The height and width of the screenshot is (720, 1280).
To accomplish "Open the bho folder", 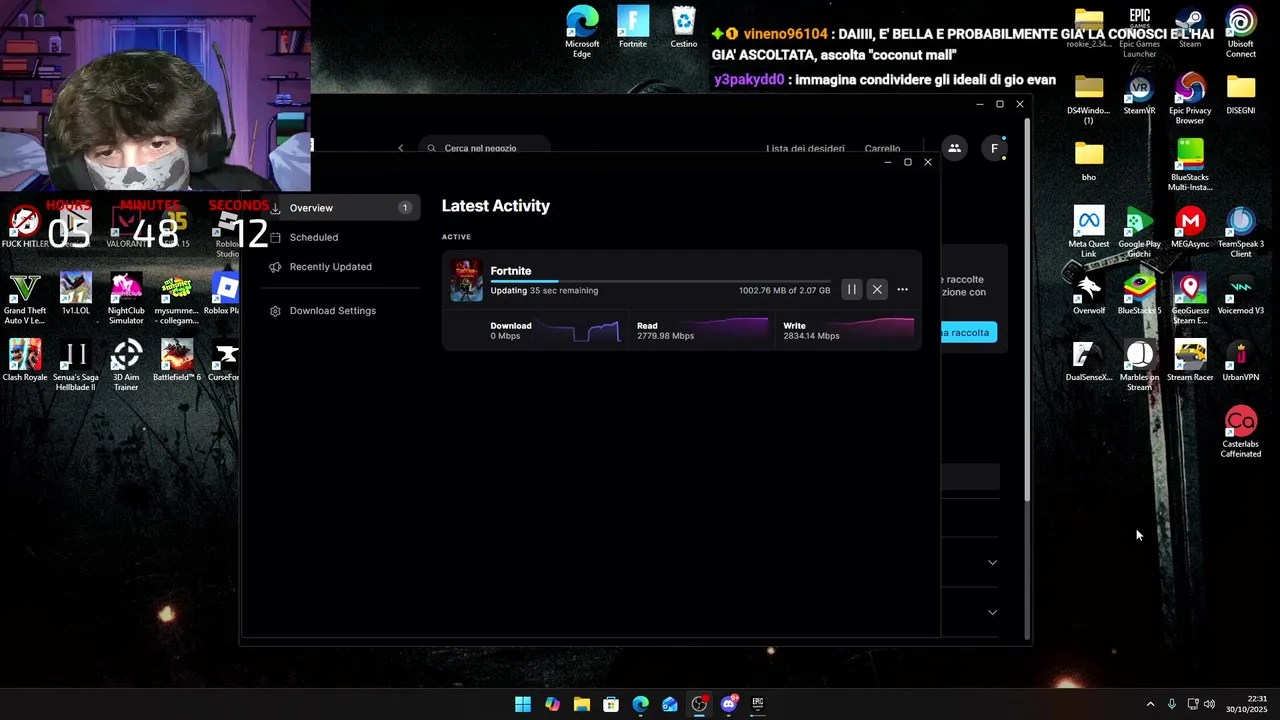I will point(1089,162).
